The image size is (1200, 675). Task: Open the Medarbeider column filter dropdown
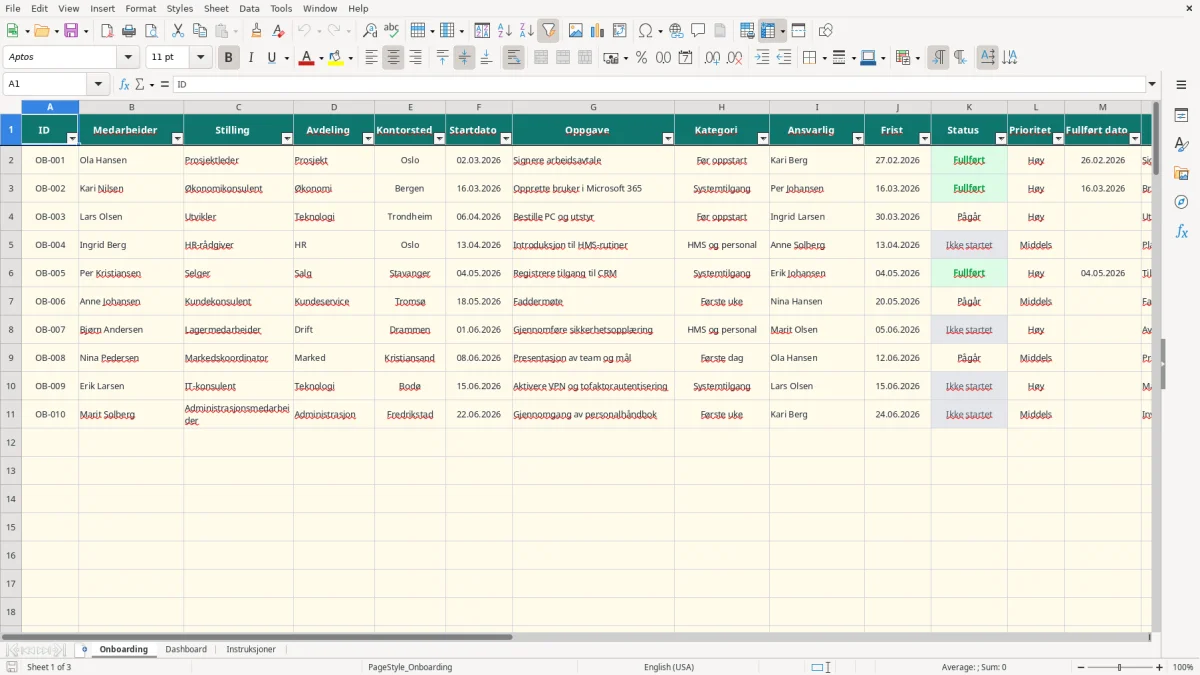click(x=177, y=139)
